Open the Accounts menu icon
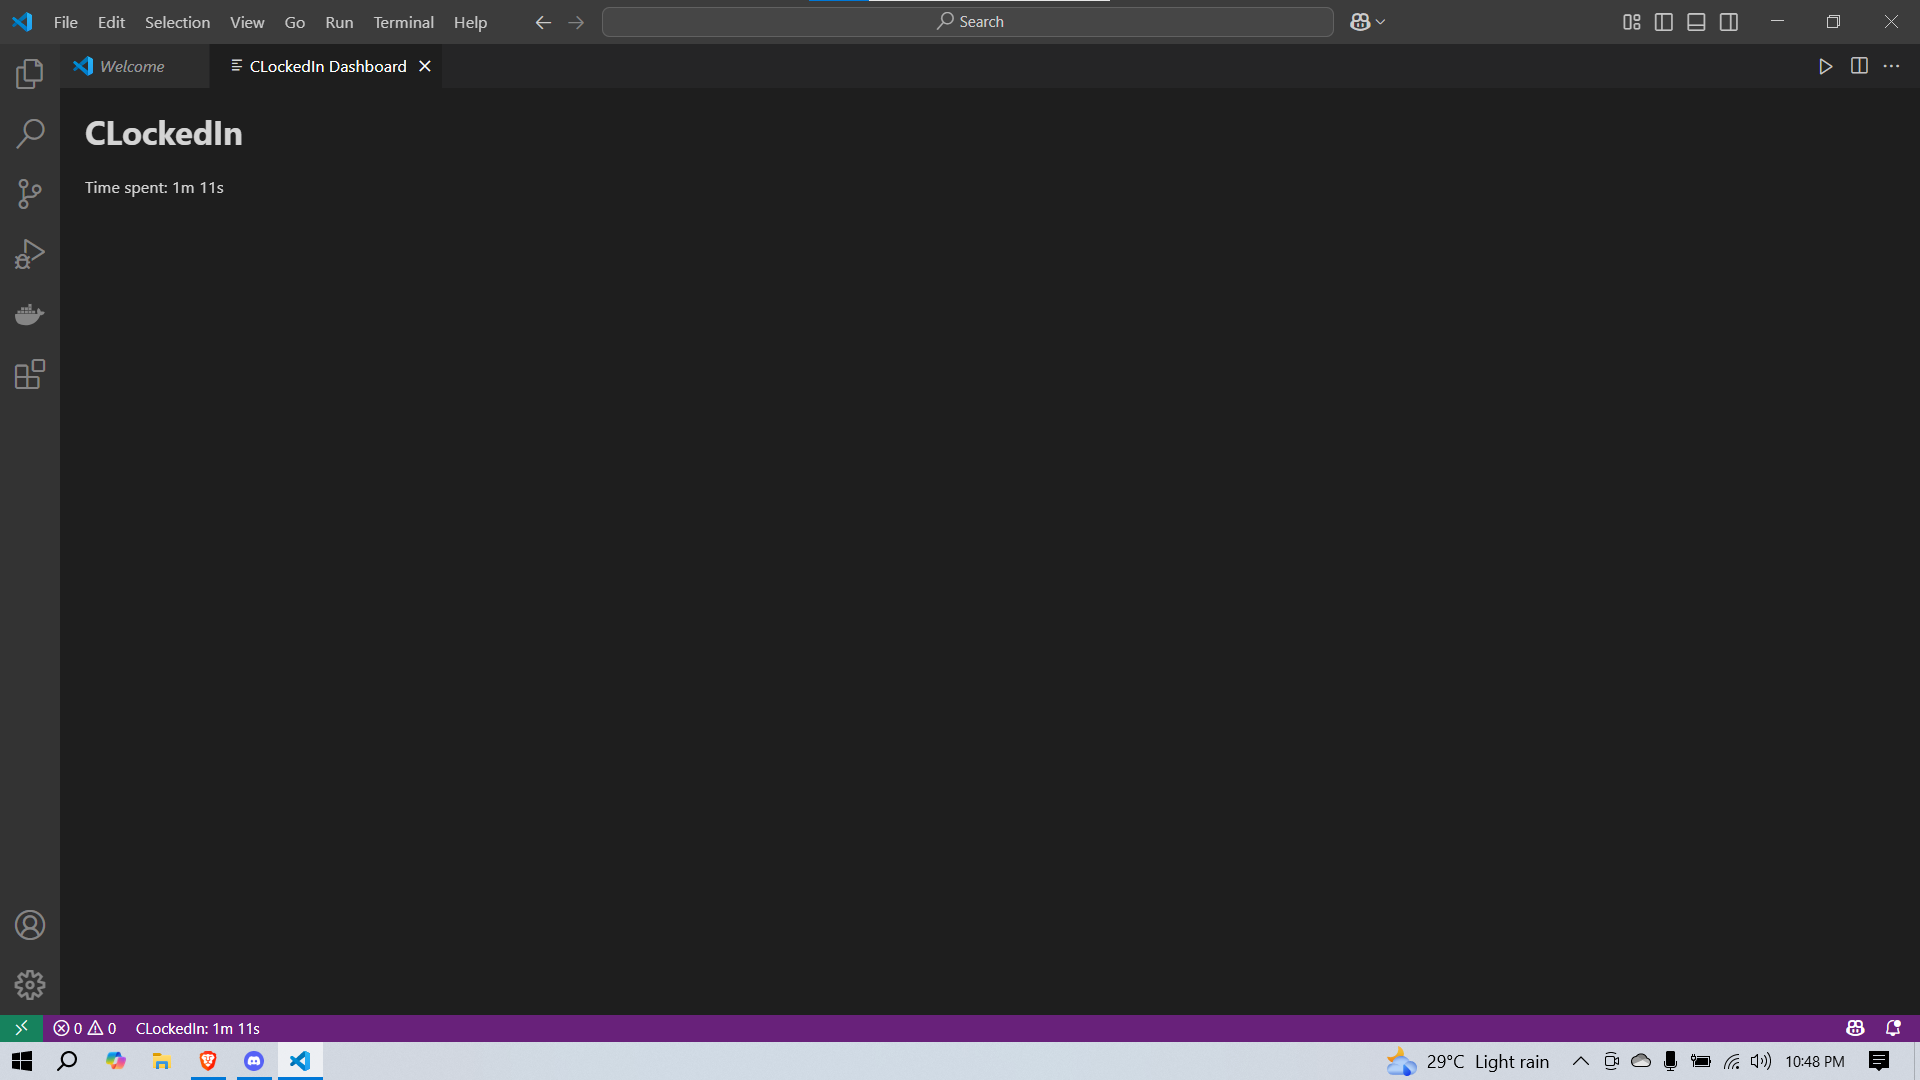Screen dimensions: 1920x1080 (x=30, y=925)
